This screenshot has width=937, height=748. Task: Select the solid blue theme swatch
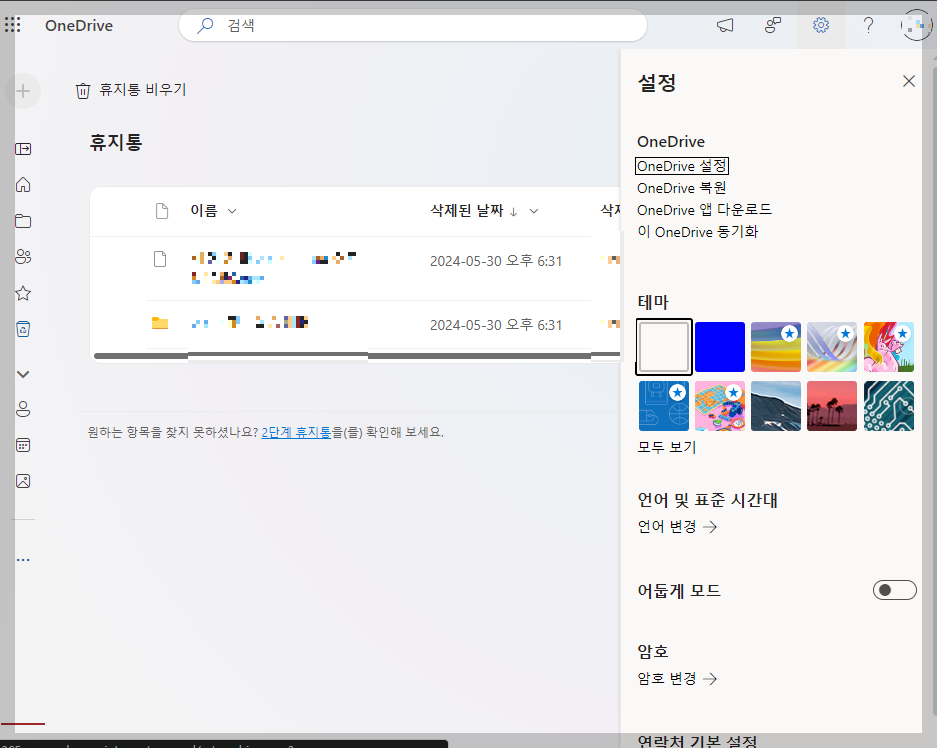(720, 347)
